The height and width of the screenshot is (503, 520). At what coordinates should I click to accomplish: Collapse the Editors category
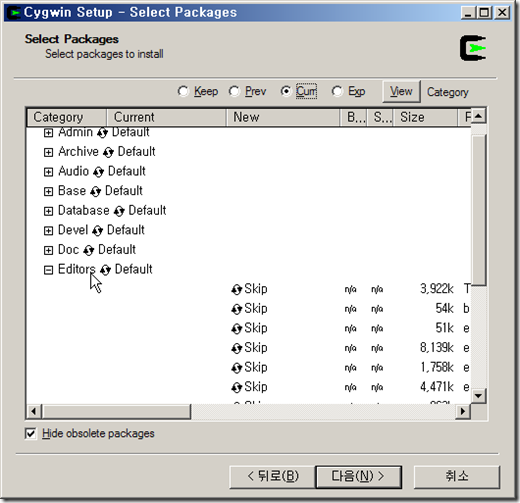click(48, 270)
